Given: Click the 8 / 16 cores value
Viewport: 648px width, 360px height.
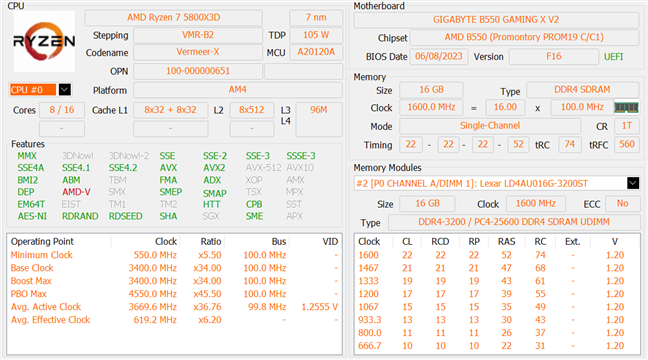Looking at the screenshot, I should [x=62, y=110].
